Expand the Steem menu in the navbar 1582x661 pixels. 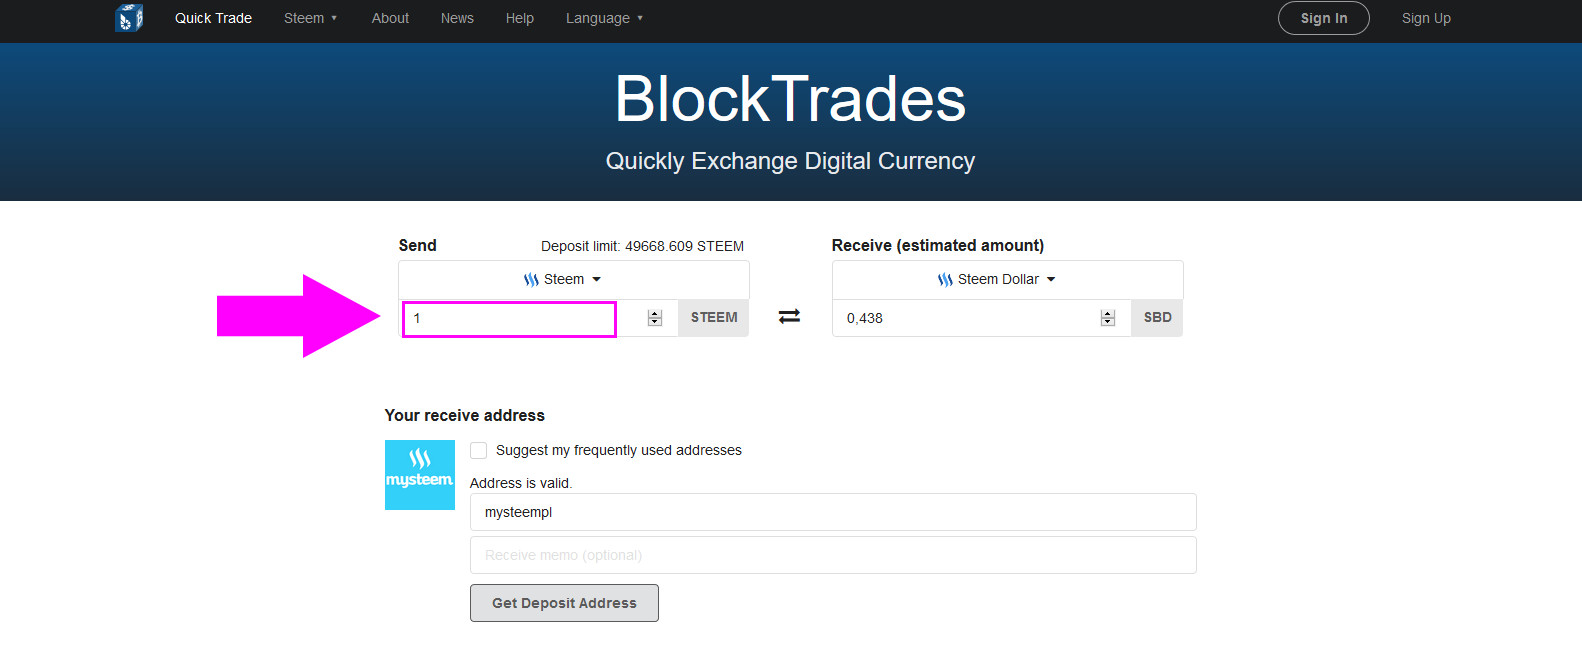[310, 18]
